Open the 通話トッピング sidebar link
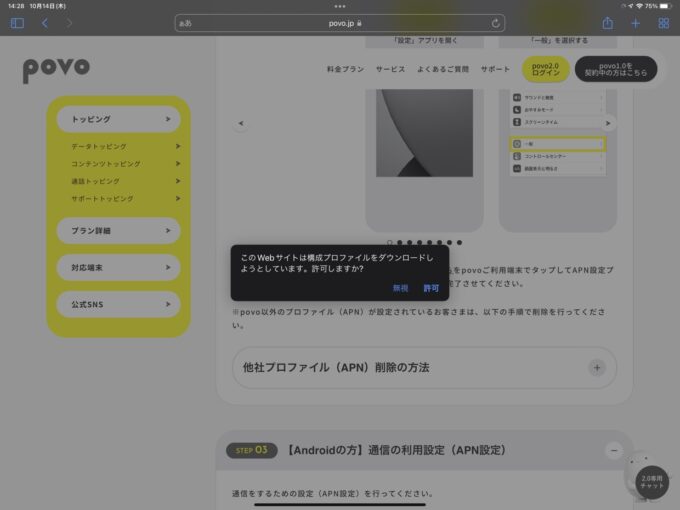680x510 pixels. point(125,181)
